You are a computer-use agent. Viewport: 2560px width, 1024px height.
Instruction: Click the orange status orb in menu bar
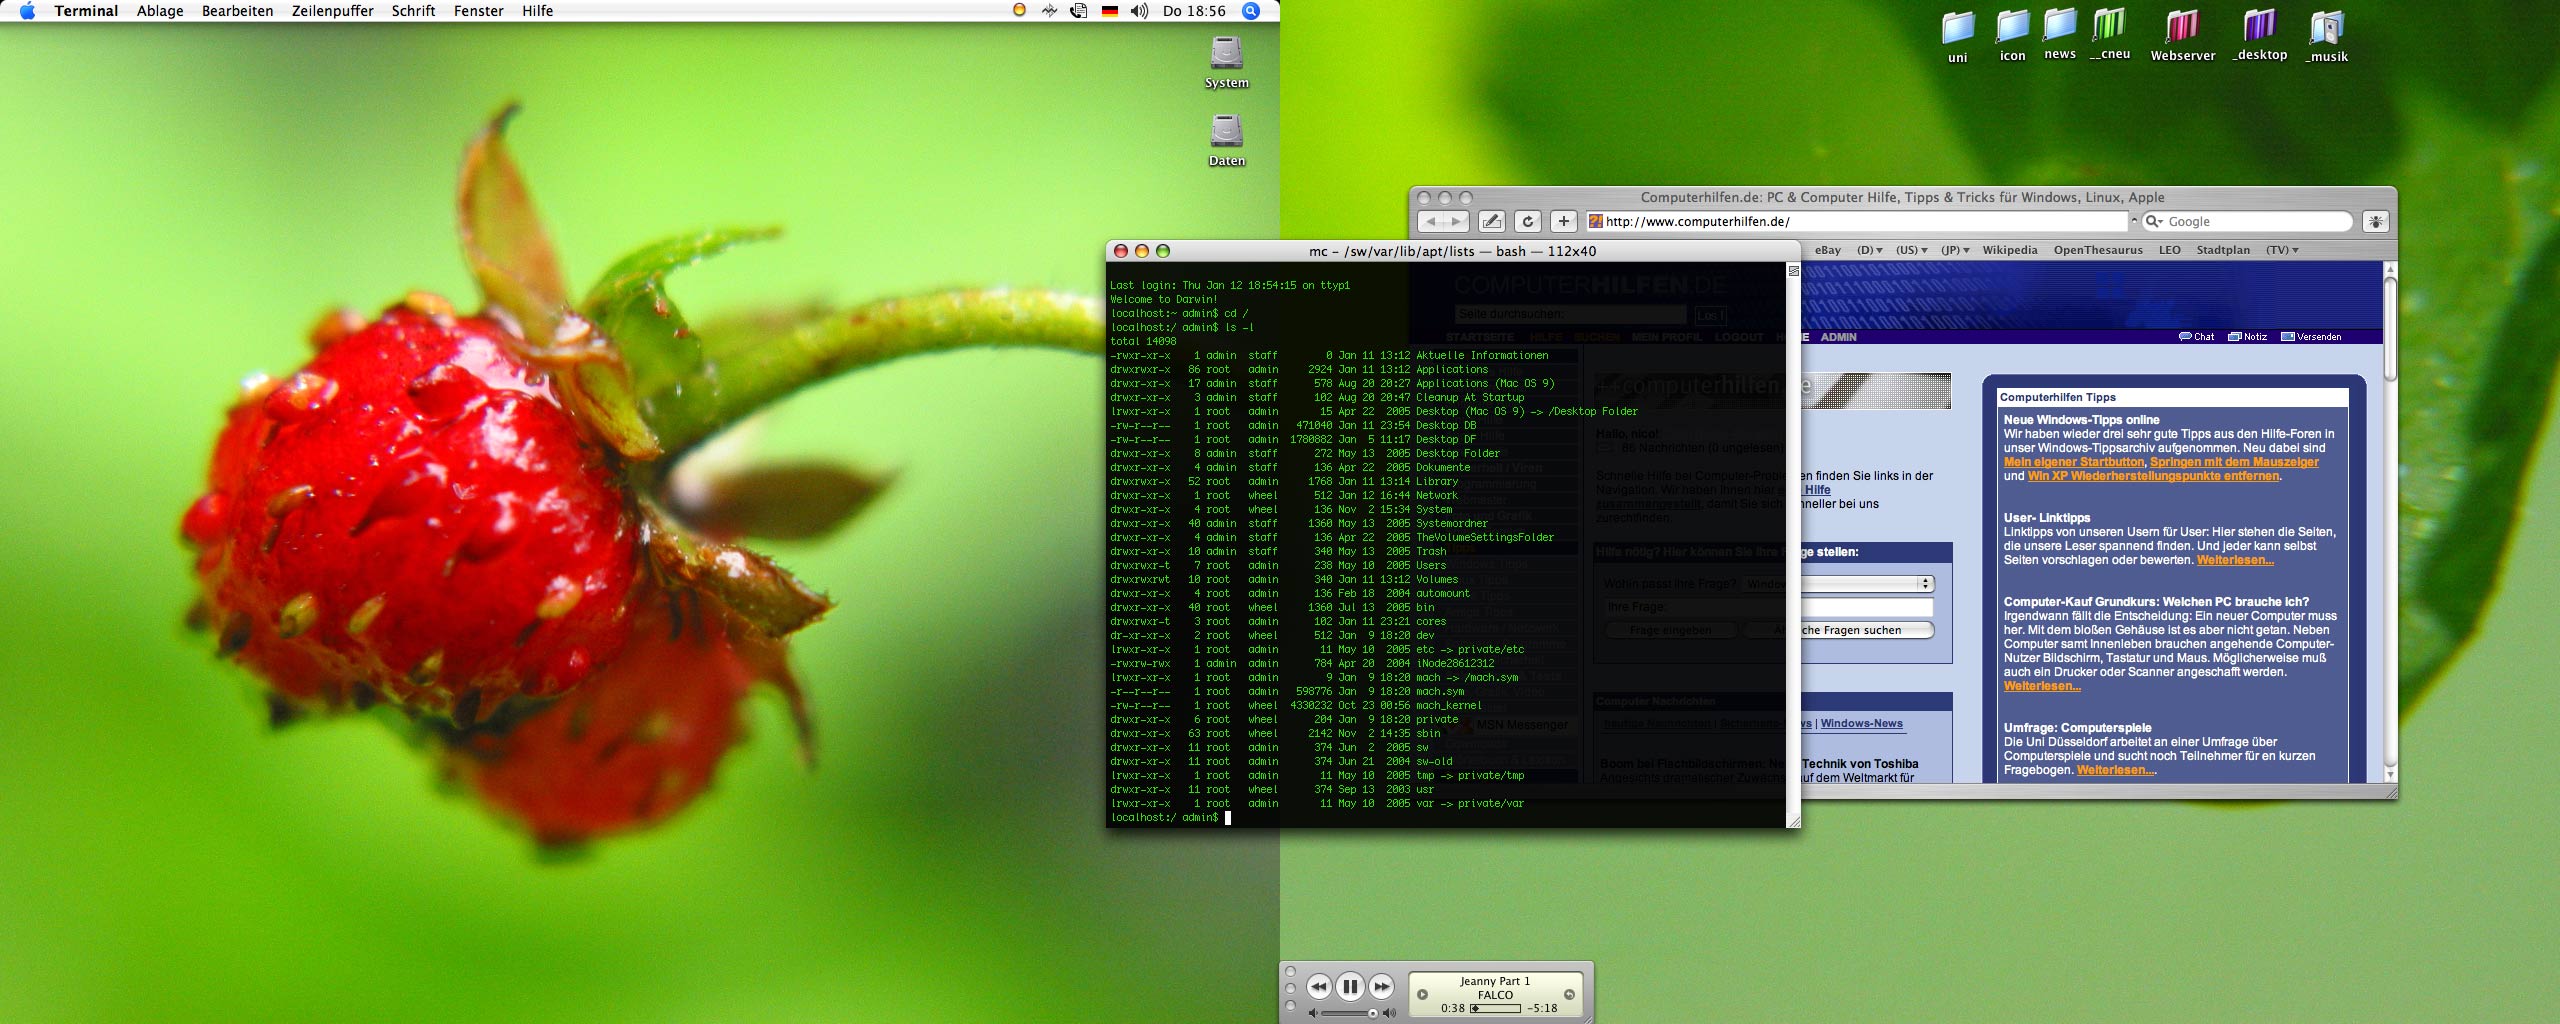click(1019, 10)
